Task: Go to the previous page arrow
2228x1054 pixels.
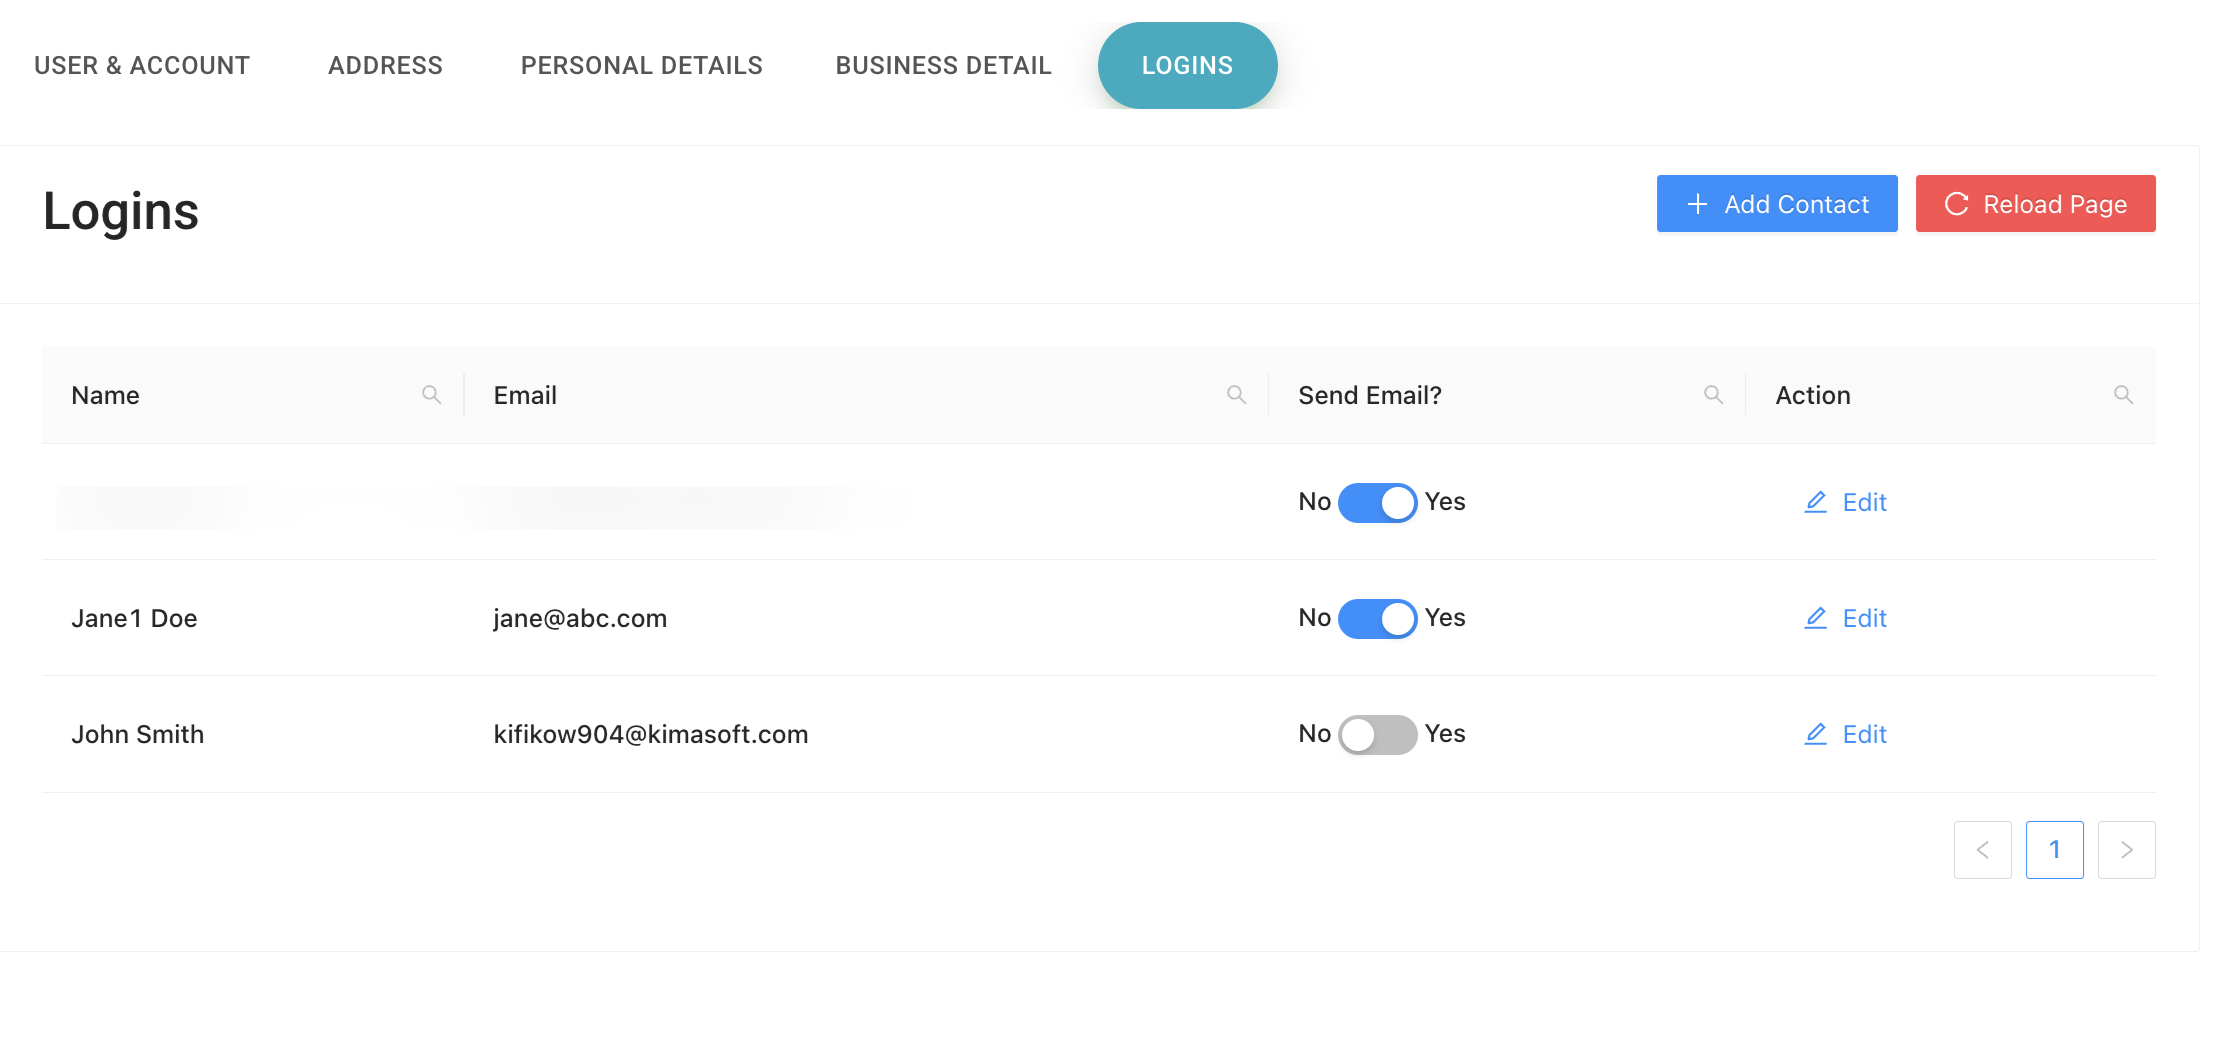Action: pos(1982,850)
